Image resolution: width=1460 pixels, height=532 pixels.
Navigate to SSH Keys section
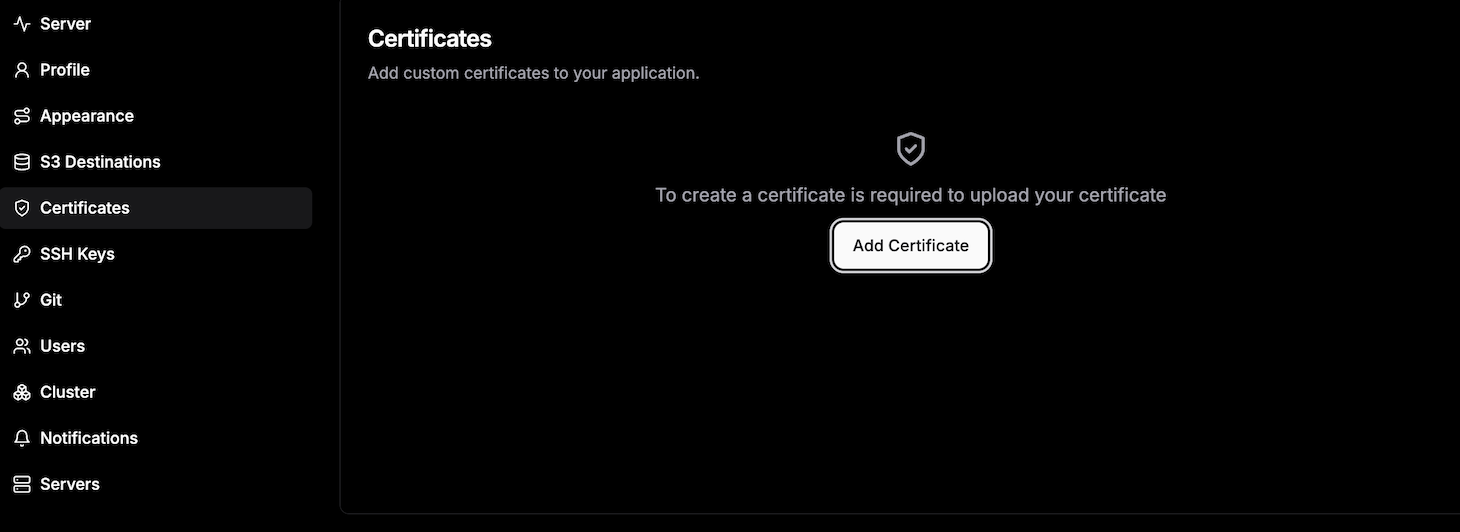pos(77,254)
